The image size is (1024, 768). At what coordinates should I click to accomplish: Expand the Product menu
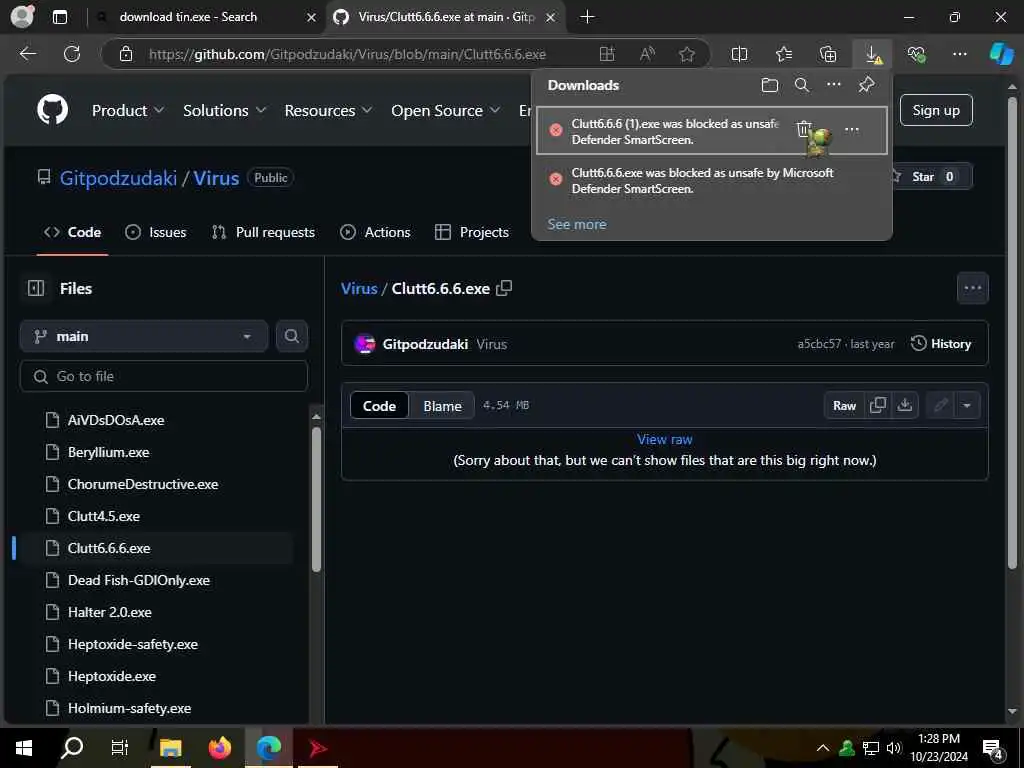[x=127, y=110]
